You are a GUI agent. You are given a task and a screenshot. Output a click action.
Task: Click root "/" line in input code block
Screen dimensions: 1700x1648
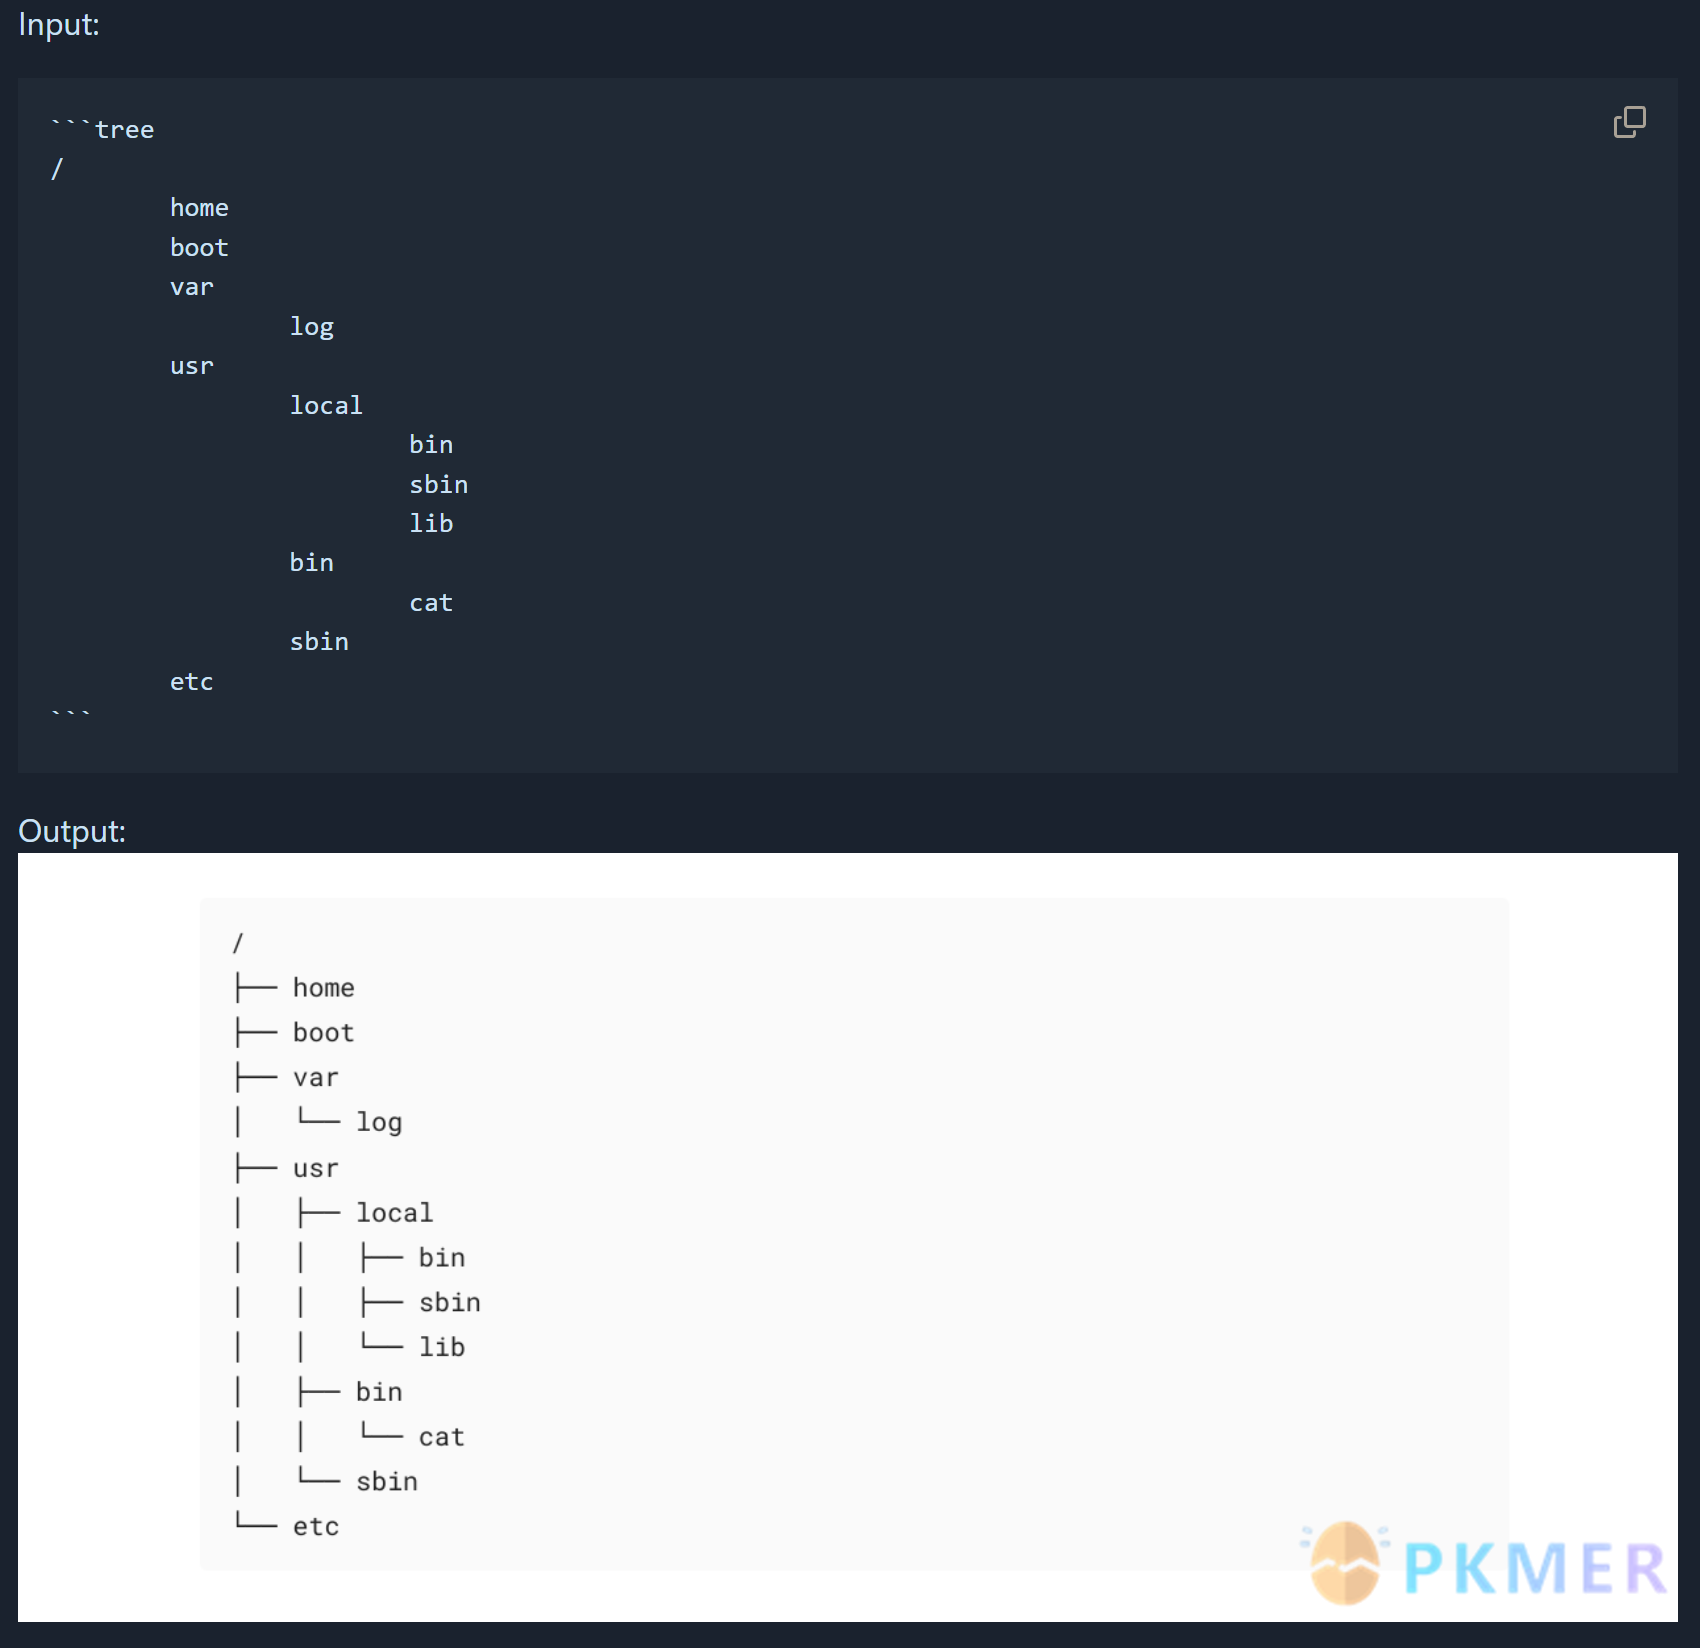click(x=57, y=169)
